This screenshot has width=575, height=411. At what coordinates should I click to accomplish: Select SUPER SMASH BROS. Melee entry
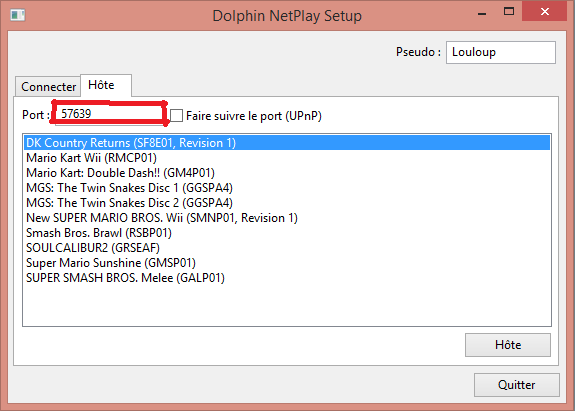pyautogui.click(x=287, y=278)
